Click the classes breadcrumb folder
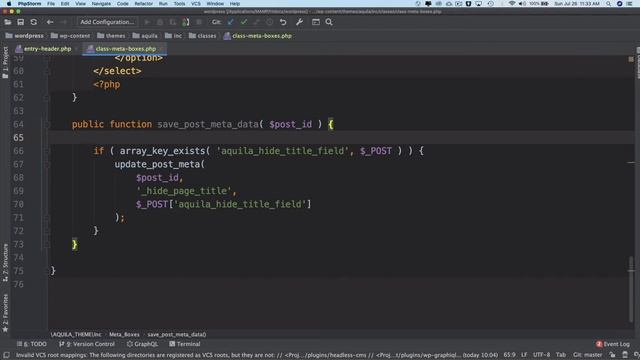This screenshot has width=640, height=360. 202,36
